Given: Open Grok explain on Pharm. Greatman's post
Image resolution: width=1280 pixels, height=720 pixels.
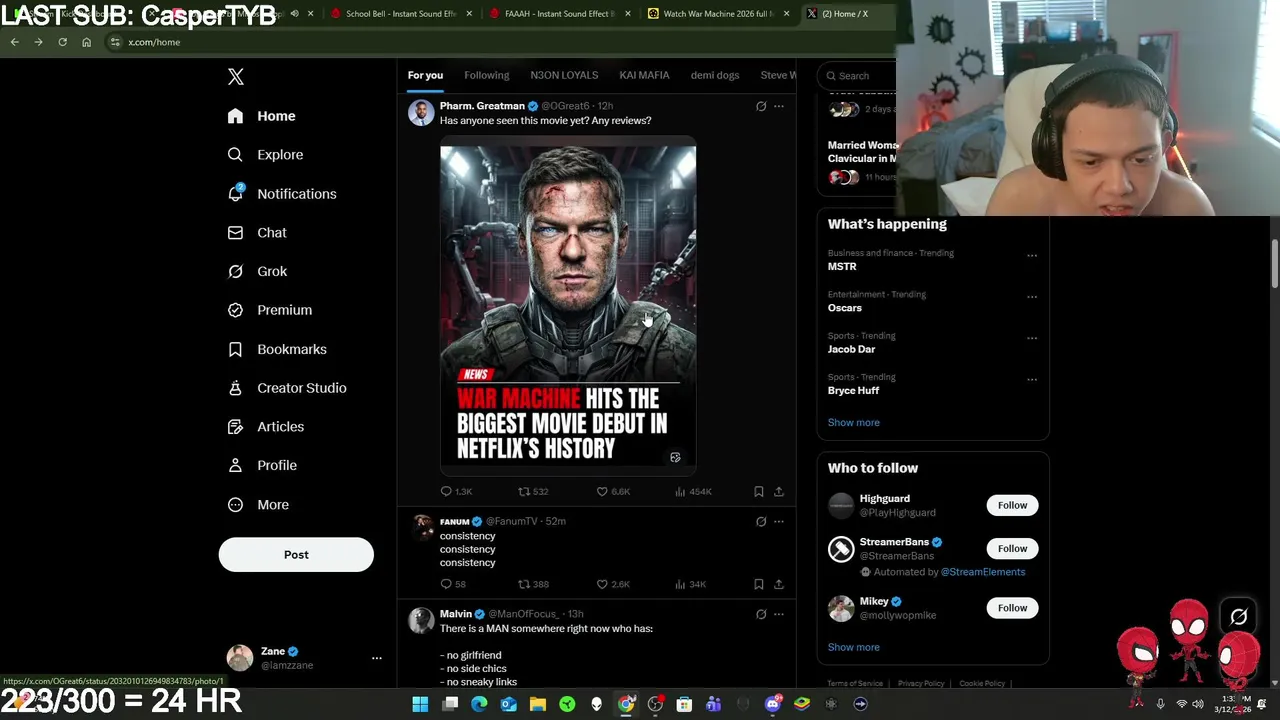Looking at the screenshot, I should click(761, 106).
